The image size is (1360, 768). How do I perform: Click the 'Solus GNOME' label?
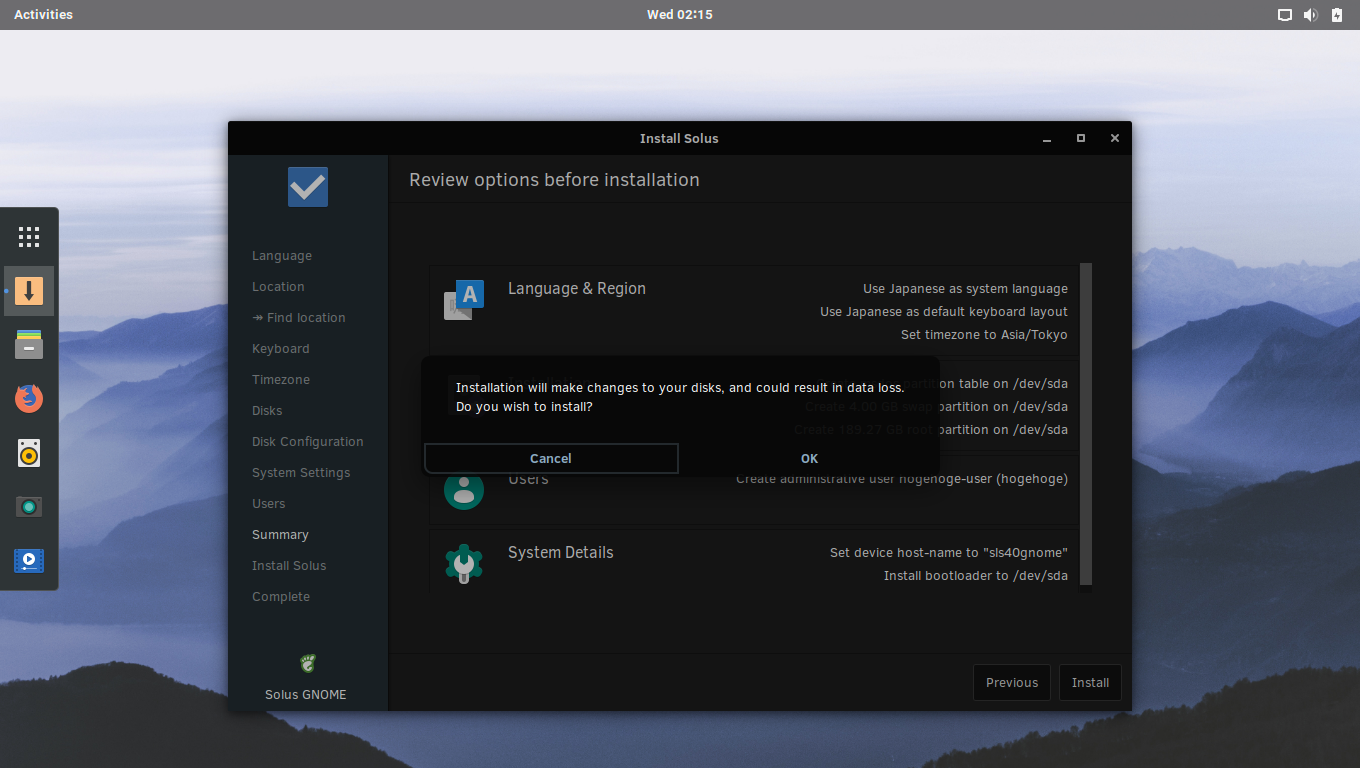point(306,695)
